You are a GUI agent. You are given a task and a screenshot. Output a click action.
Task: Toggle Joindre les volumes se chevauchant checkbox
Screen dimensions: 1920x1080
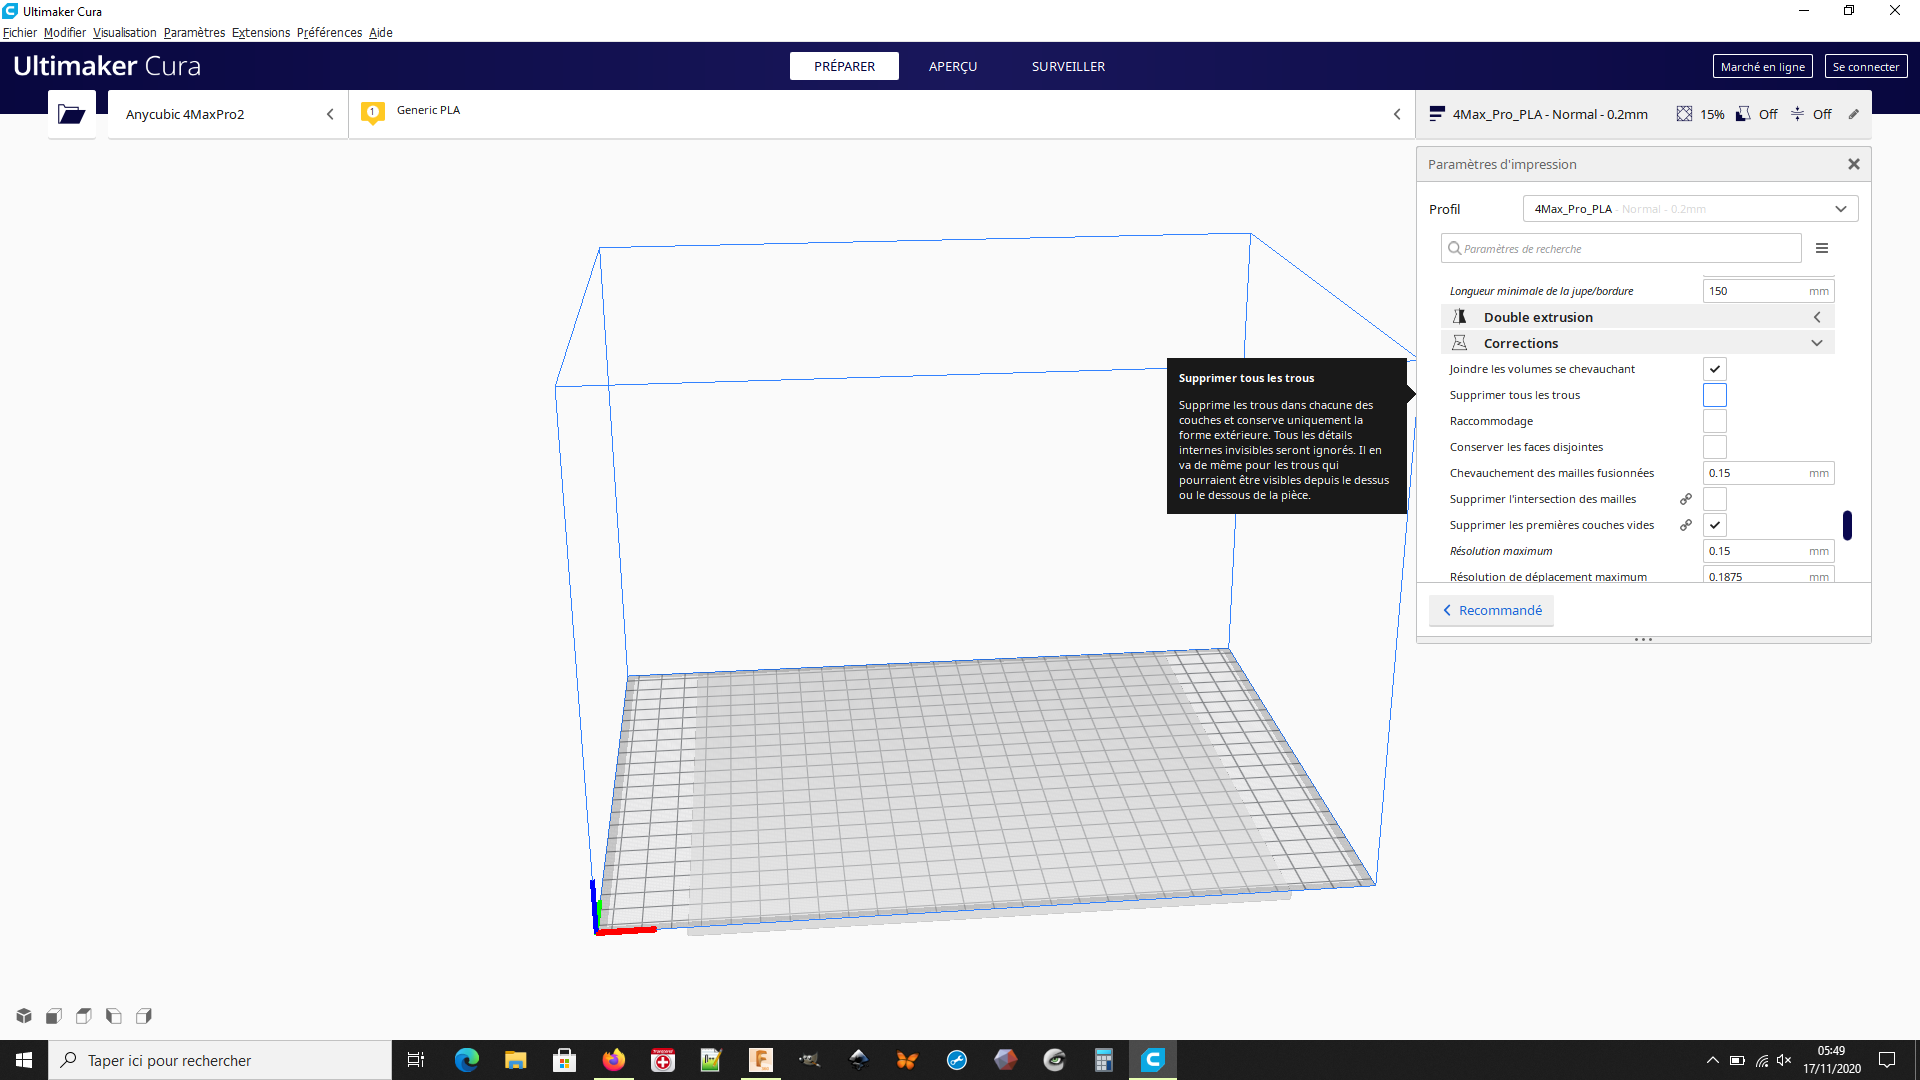[1715, 369]
